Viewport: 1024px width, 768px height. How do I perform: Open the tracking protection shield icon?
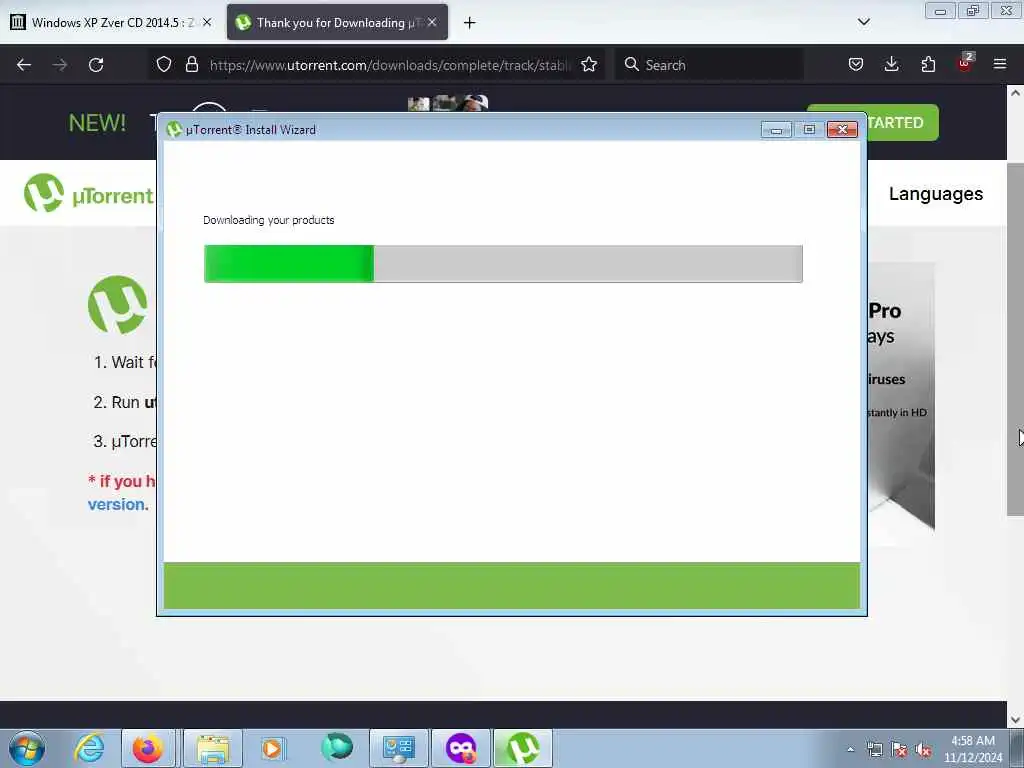coord(164,64)
